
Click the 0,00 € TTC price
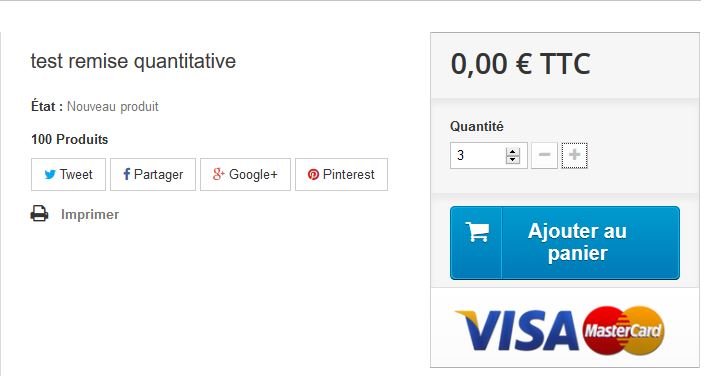[521, 64]
